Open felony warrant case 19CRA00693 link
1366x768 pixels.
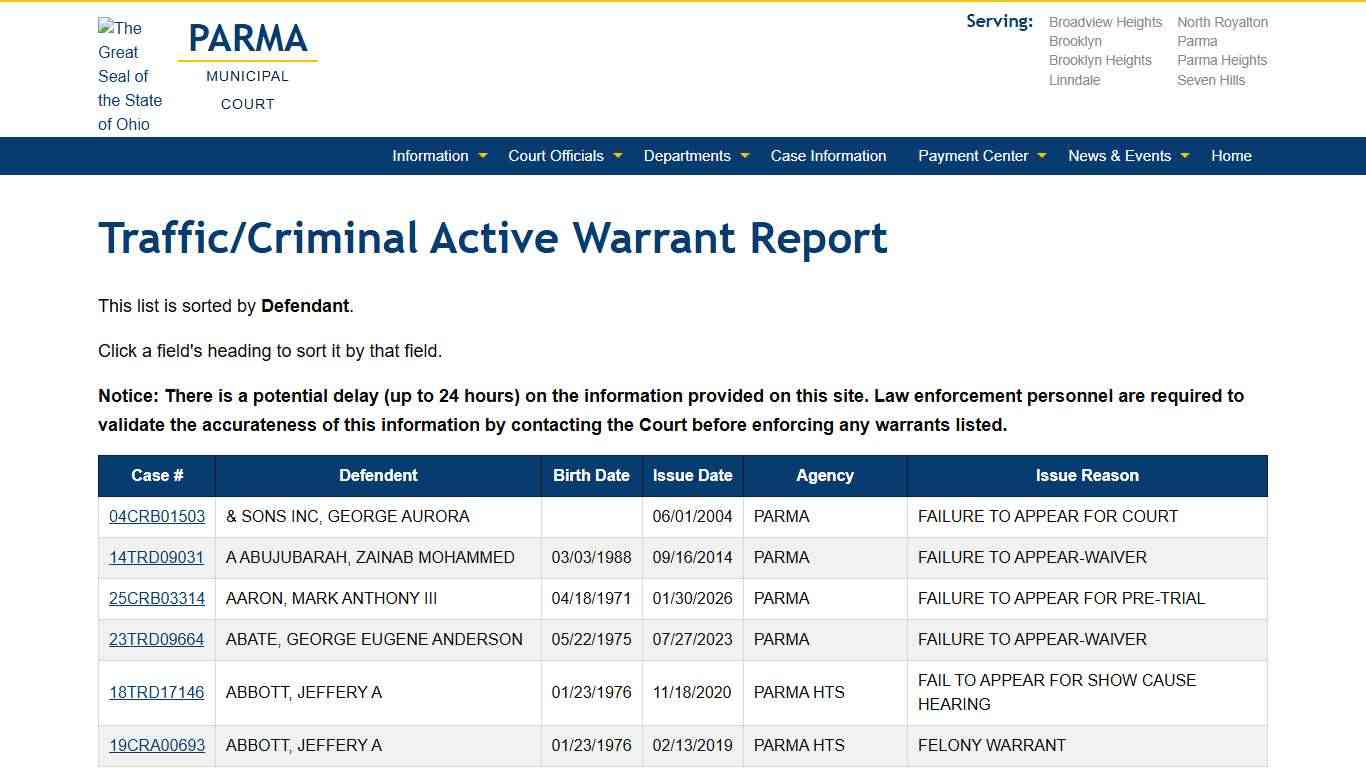pyautogui.click(x=157, y=746)
